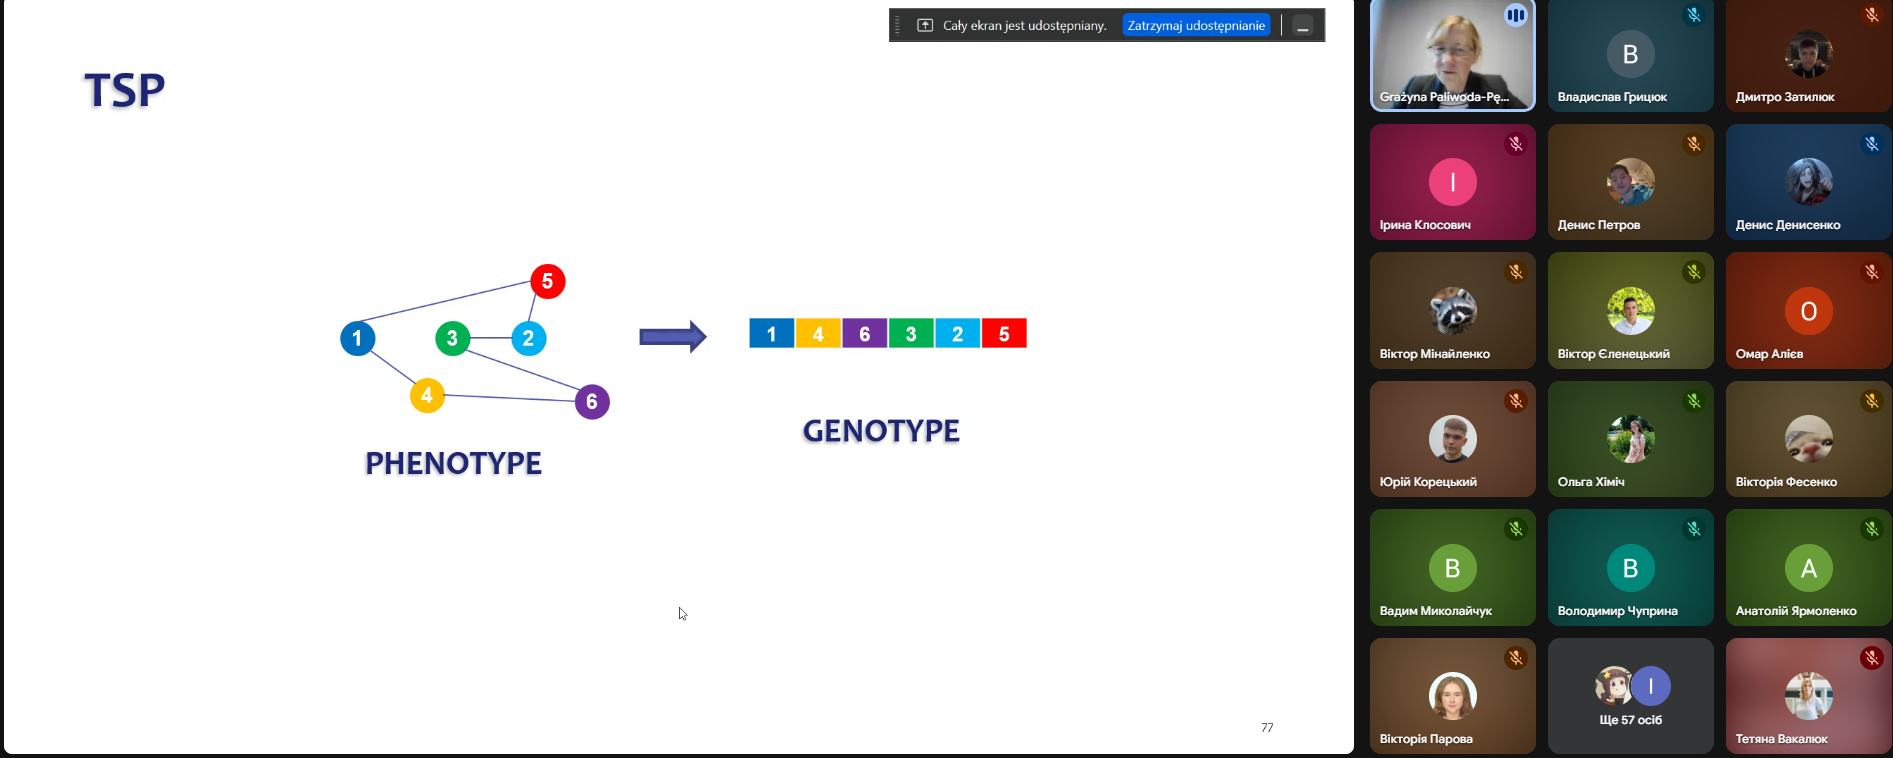Click the O avatar of Омар Алієв
The image size is (1893, 758).
tap(1808, 311)
